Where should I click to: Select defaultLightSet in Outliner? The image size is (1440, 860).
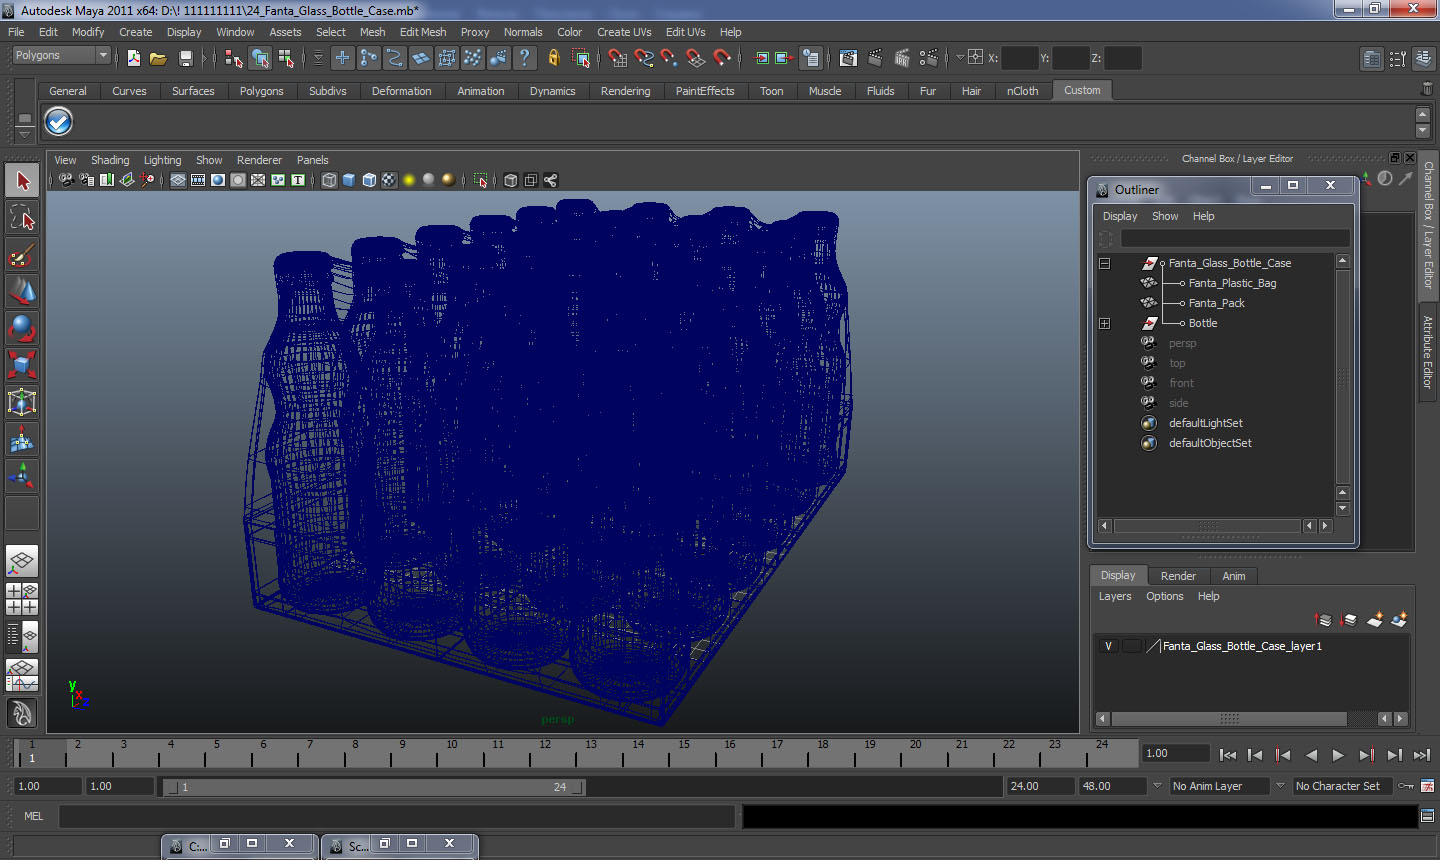[1206, 423]
